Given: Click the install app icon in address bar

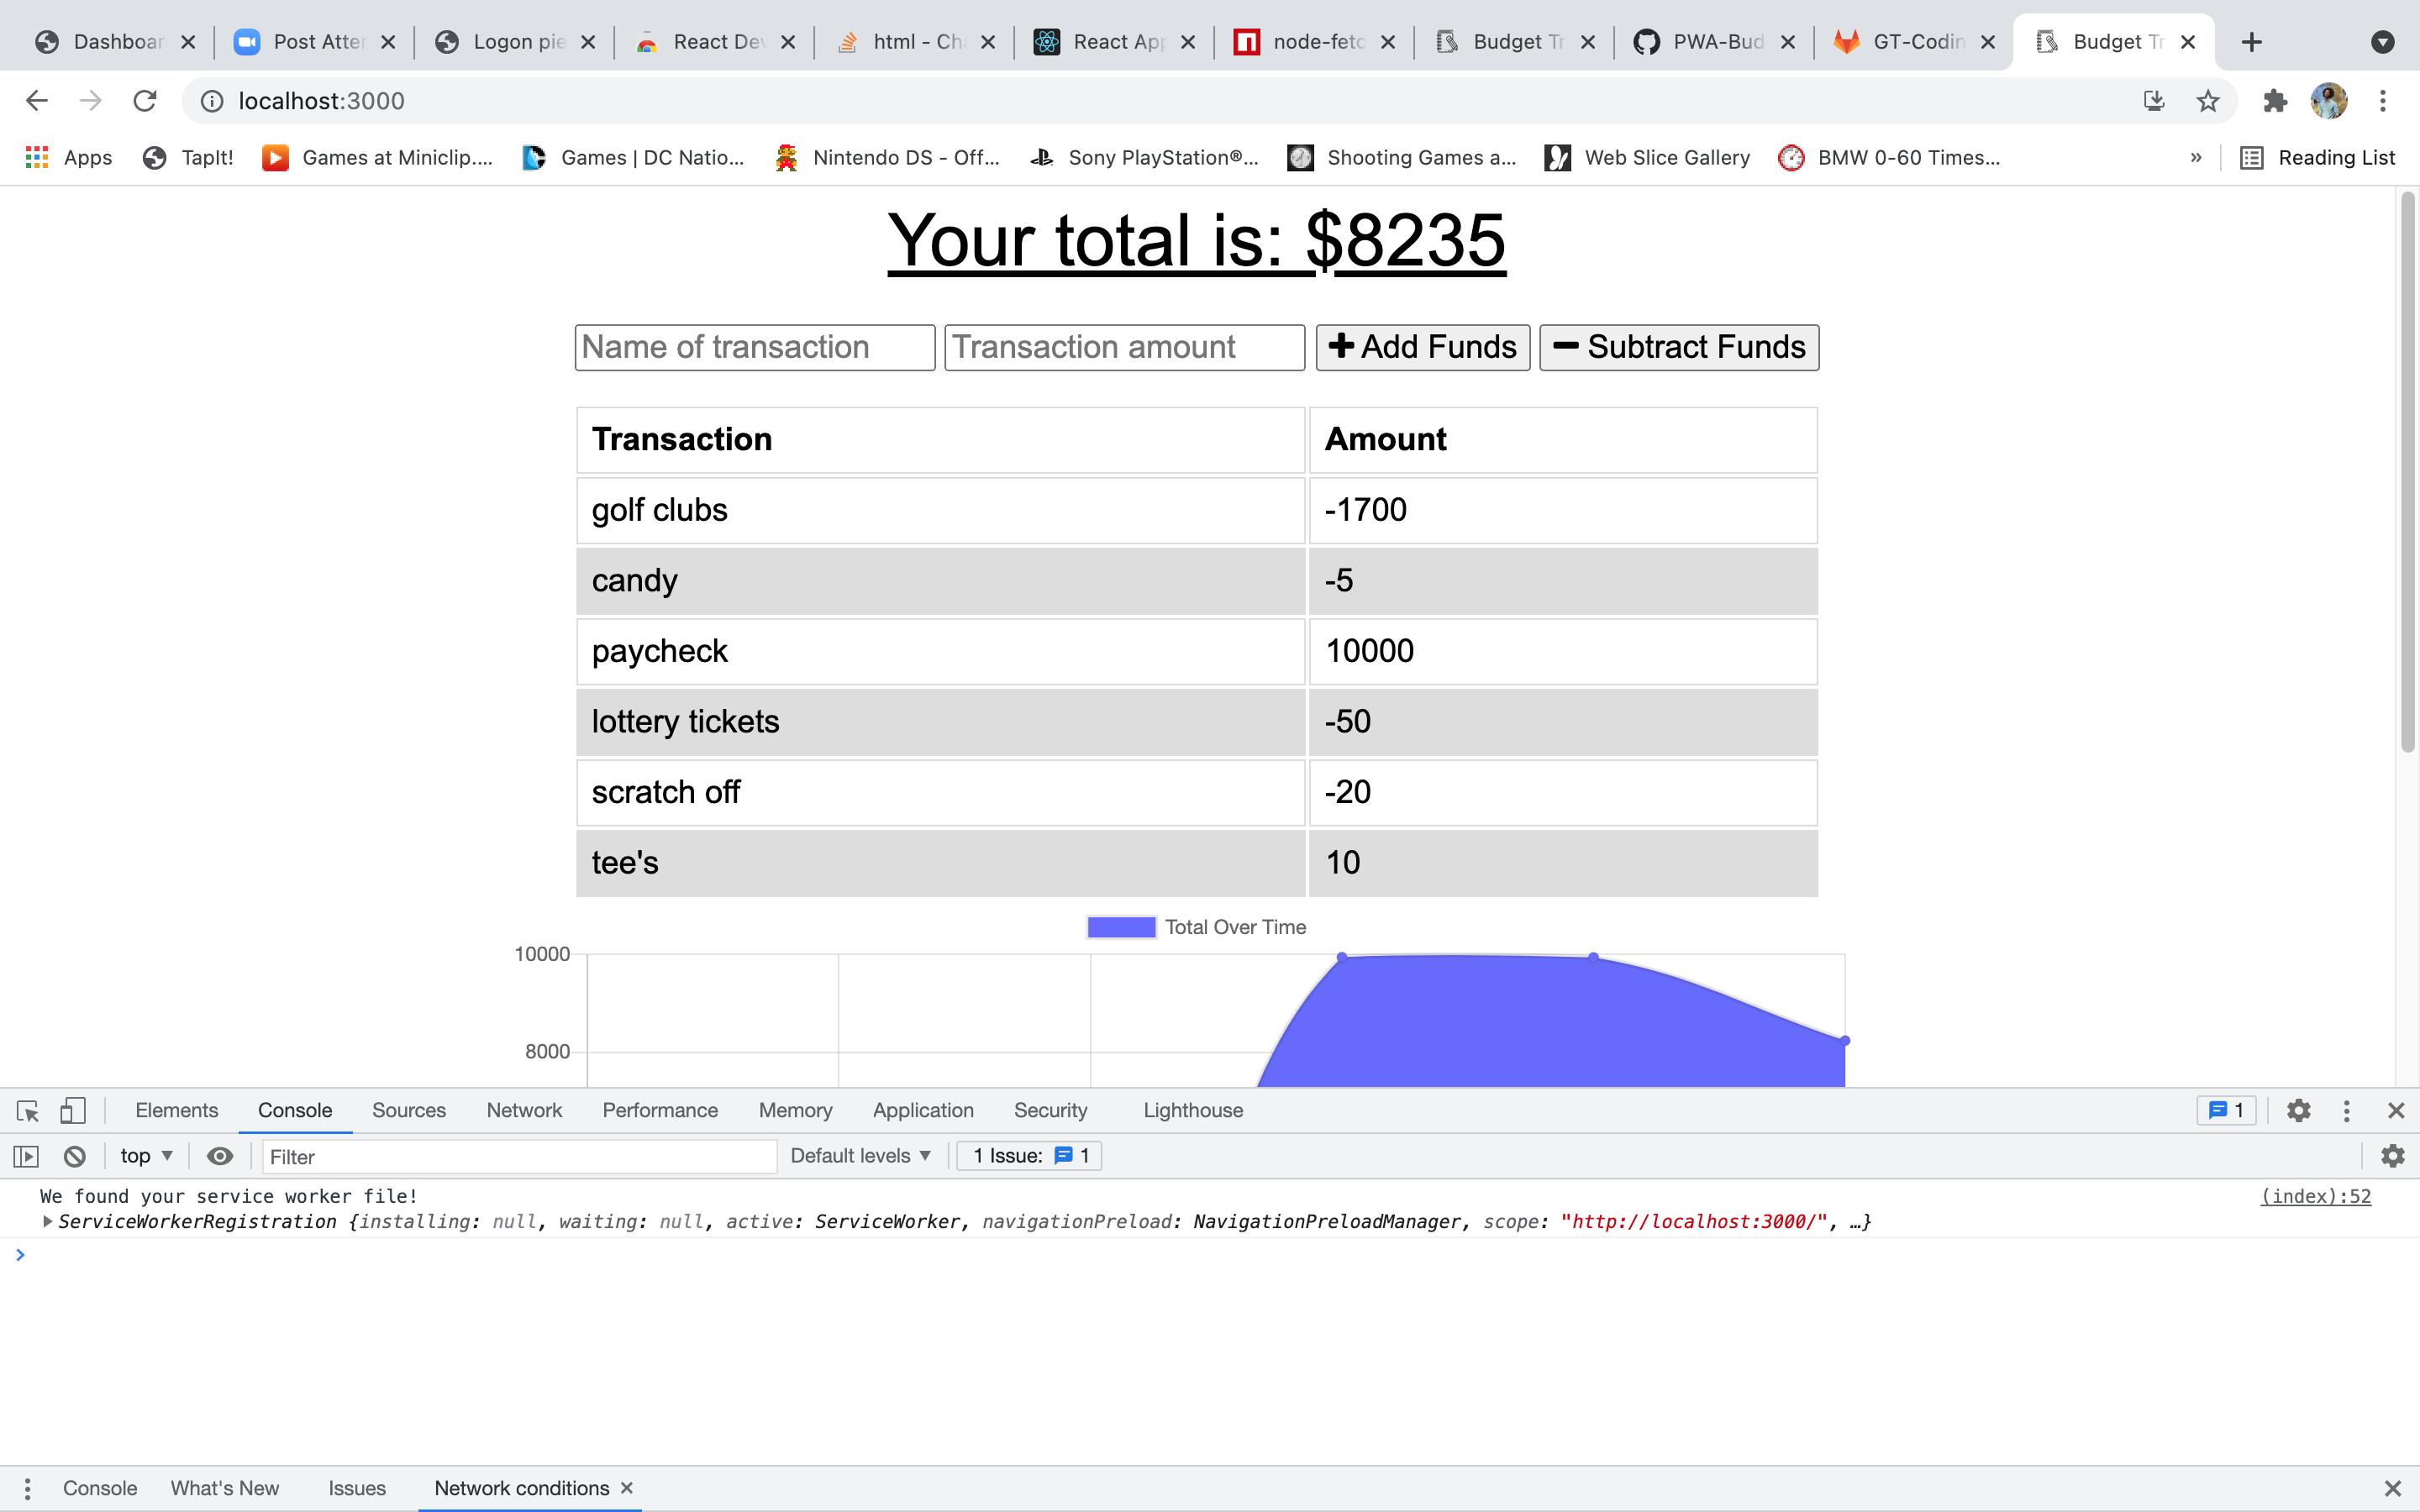Looking at the screenshot, I should 2154,101.
